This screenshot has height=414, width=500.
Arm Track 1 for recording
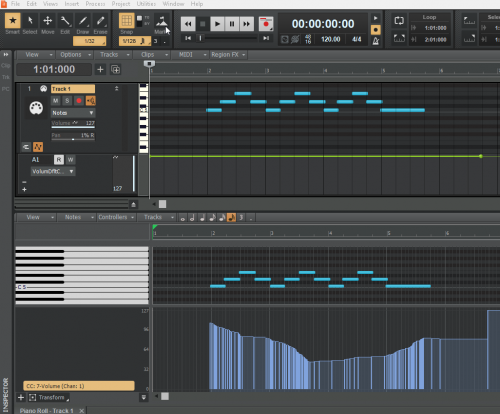[x=79, y=101]
